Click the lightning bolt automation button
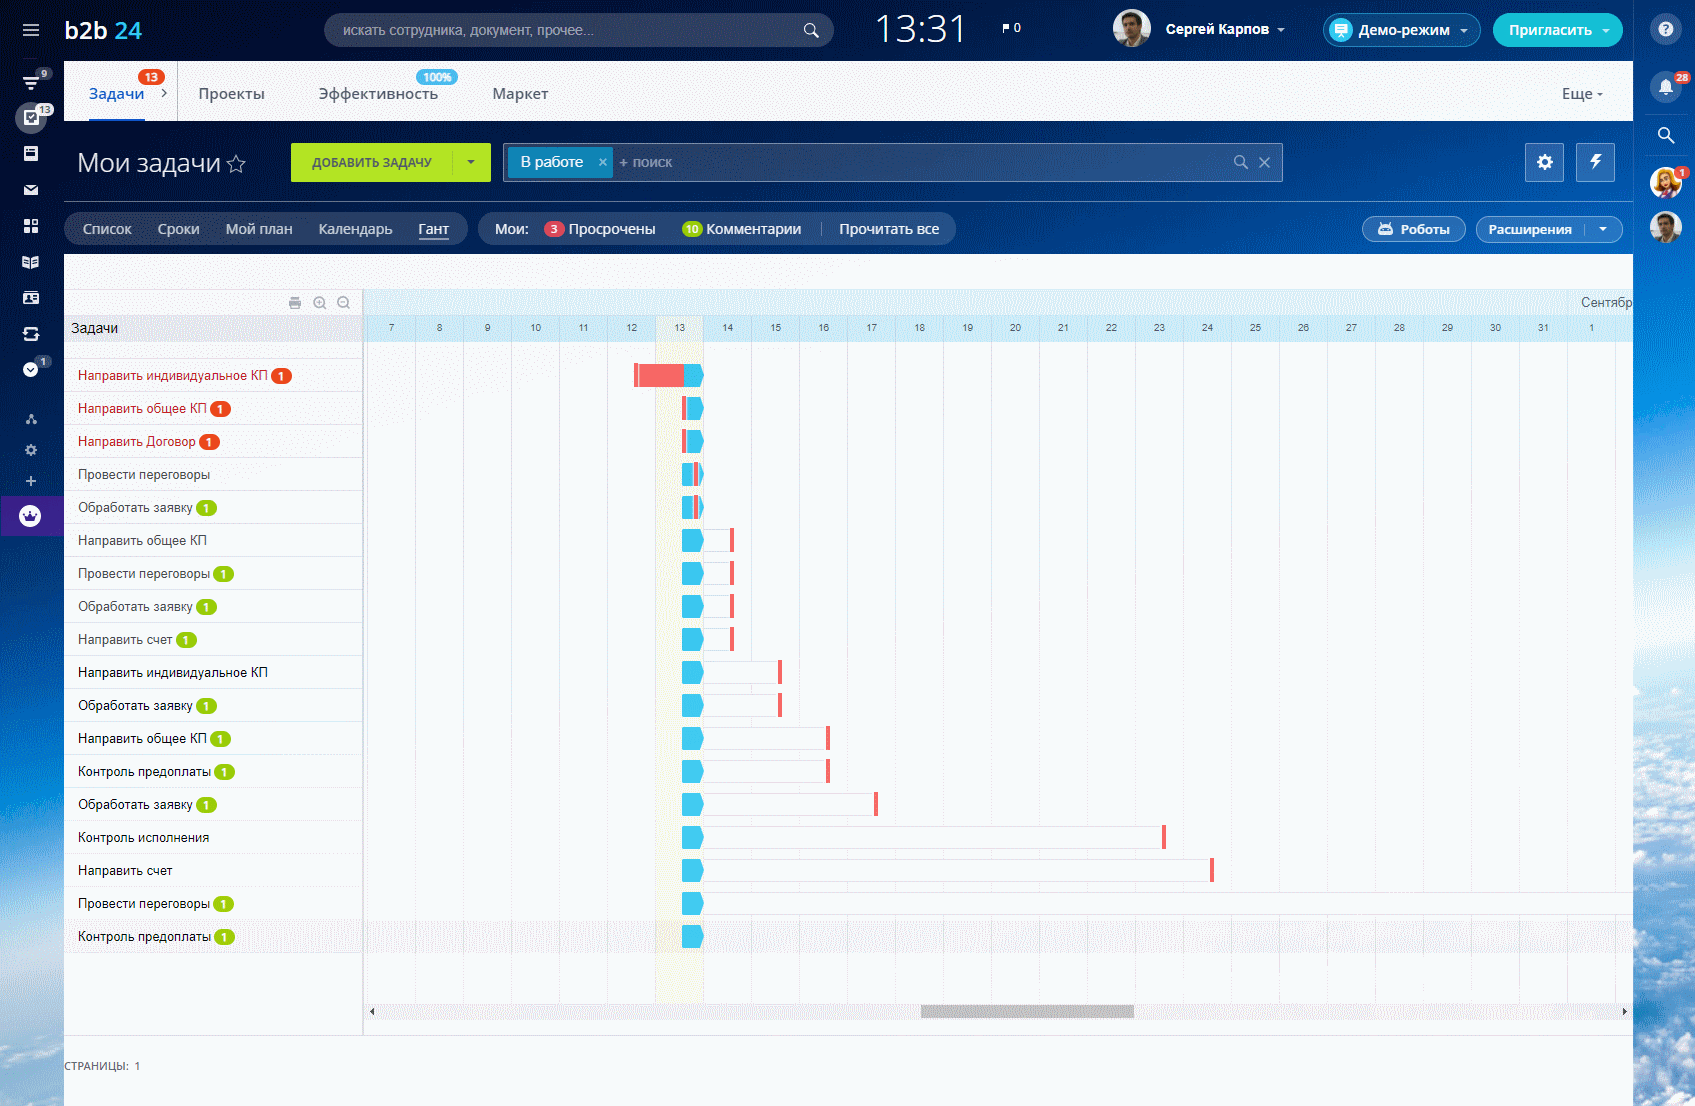Image resolution: width=1695 pixels, height=1106 pixels. point(1595,162)
